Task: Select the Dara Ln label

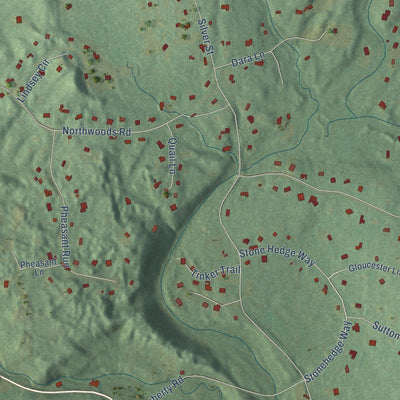Action: pos(248,60)
